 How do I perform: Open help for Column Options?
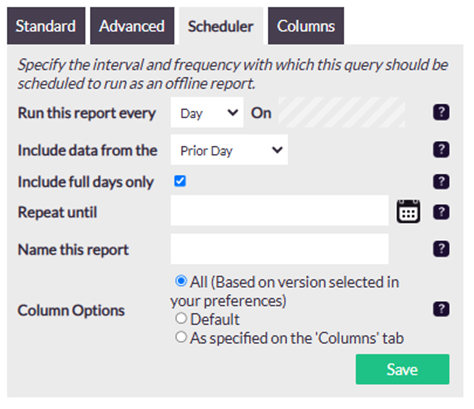[441, 309]
